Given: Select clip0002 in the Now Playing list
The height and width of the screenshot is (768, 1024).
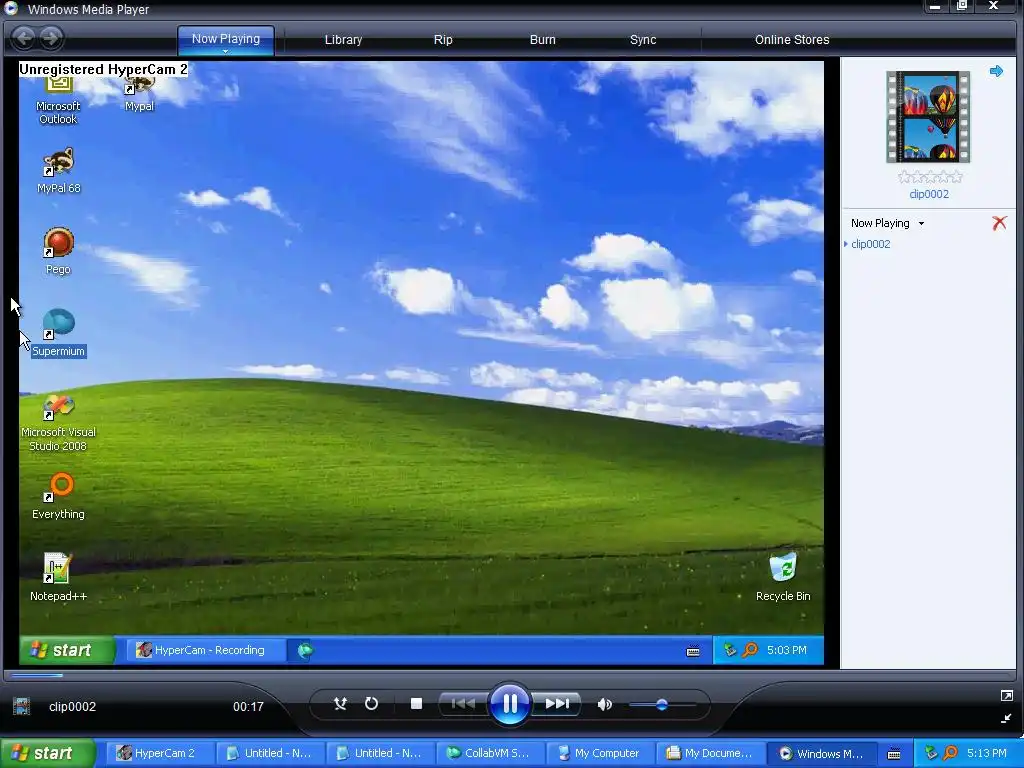Looking at the screenshot, I should (871, 244).
